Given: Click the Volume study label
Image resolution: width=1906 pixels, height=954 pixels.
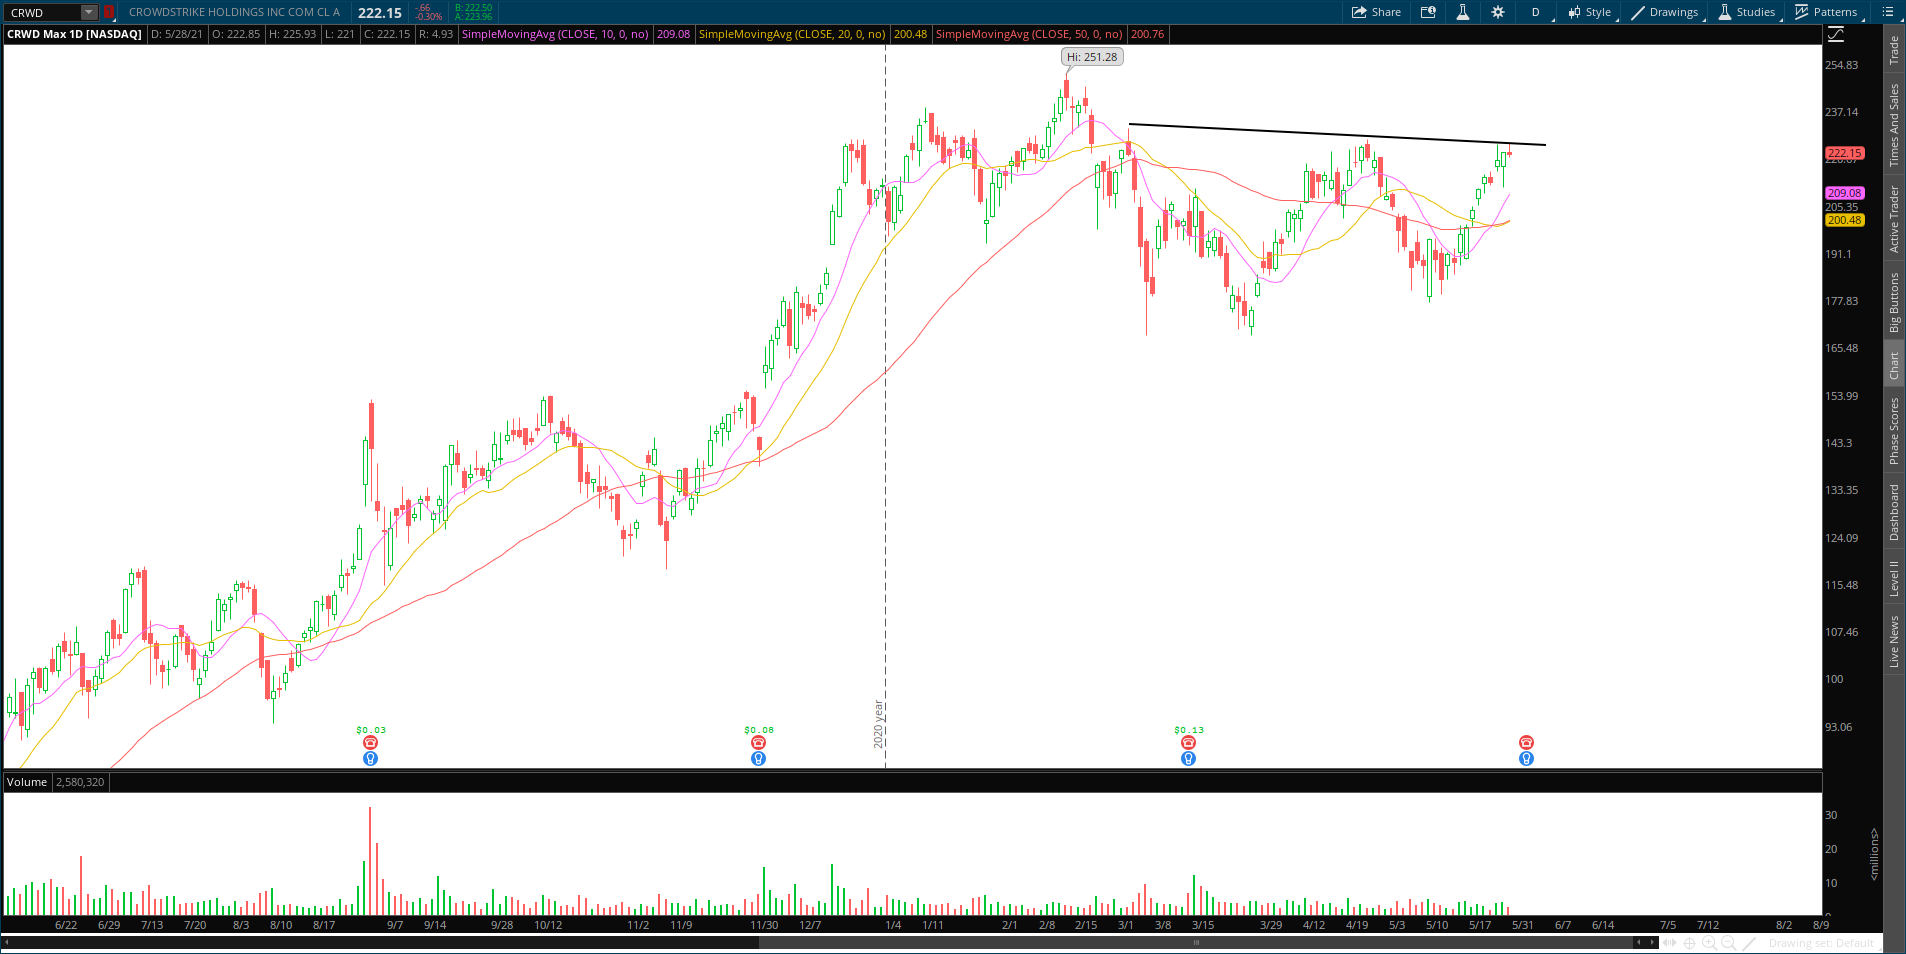Looking at the screenshot, I should click(x=27, y=782).
